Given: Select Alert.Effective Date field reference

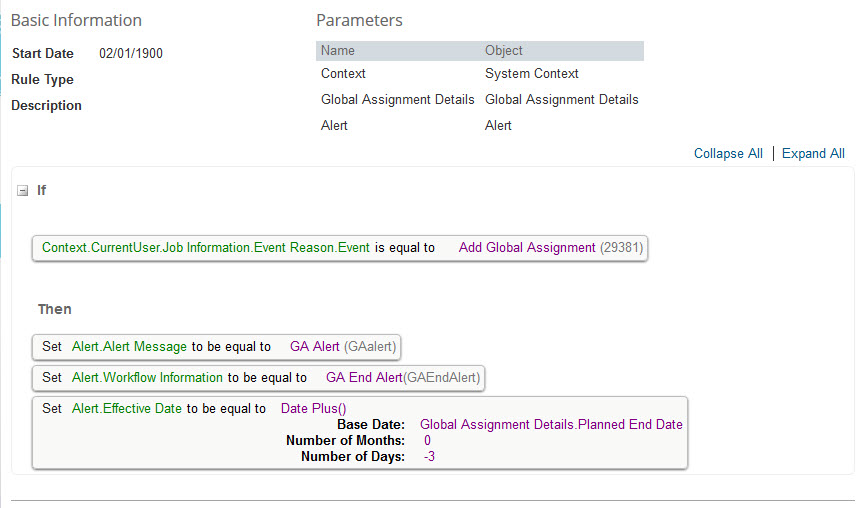Looking at the screenshot, I should 127,408.
